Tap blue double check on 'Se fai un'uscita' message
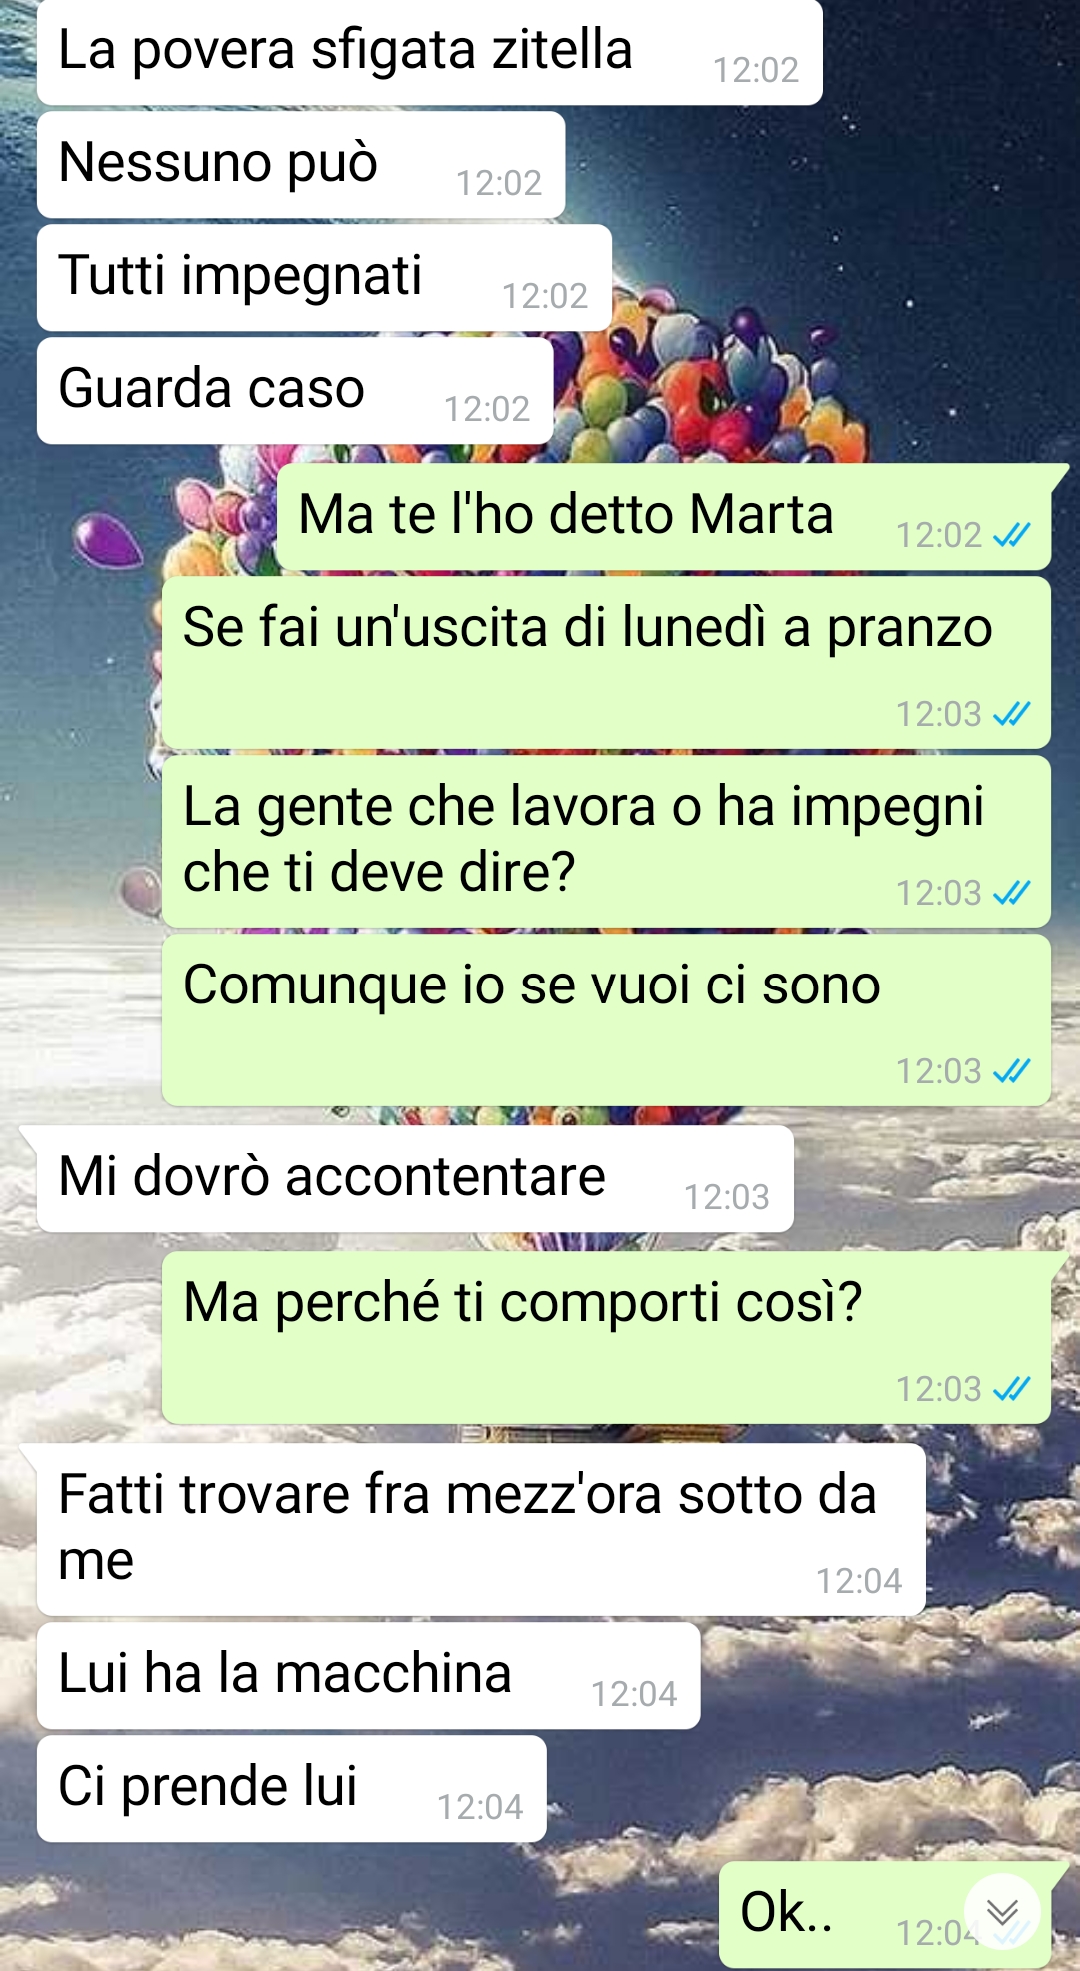This screenshot has width=1080, height=1971. tap(1011, 714)
